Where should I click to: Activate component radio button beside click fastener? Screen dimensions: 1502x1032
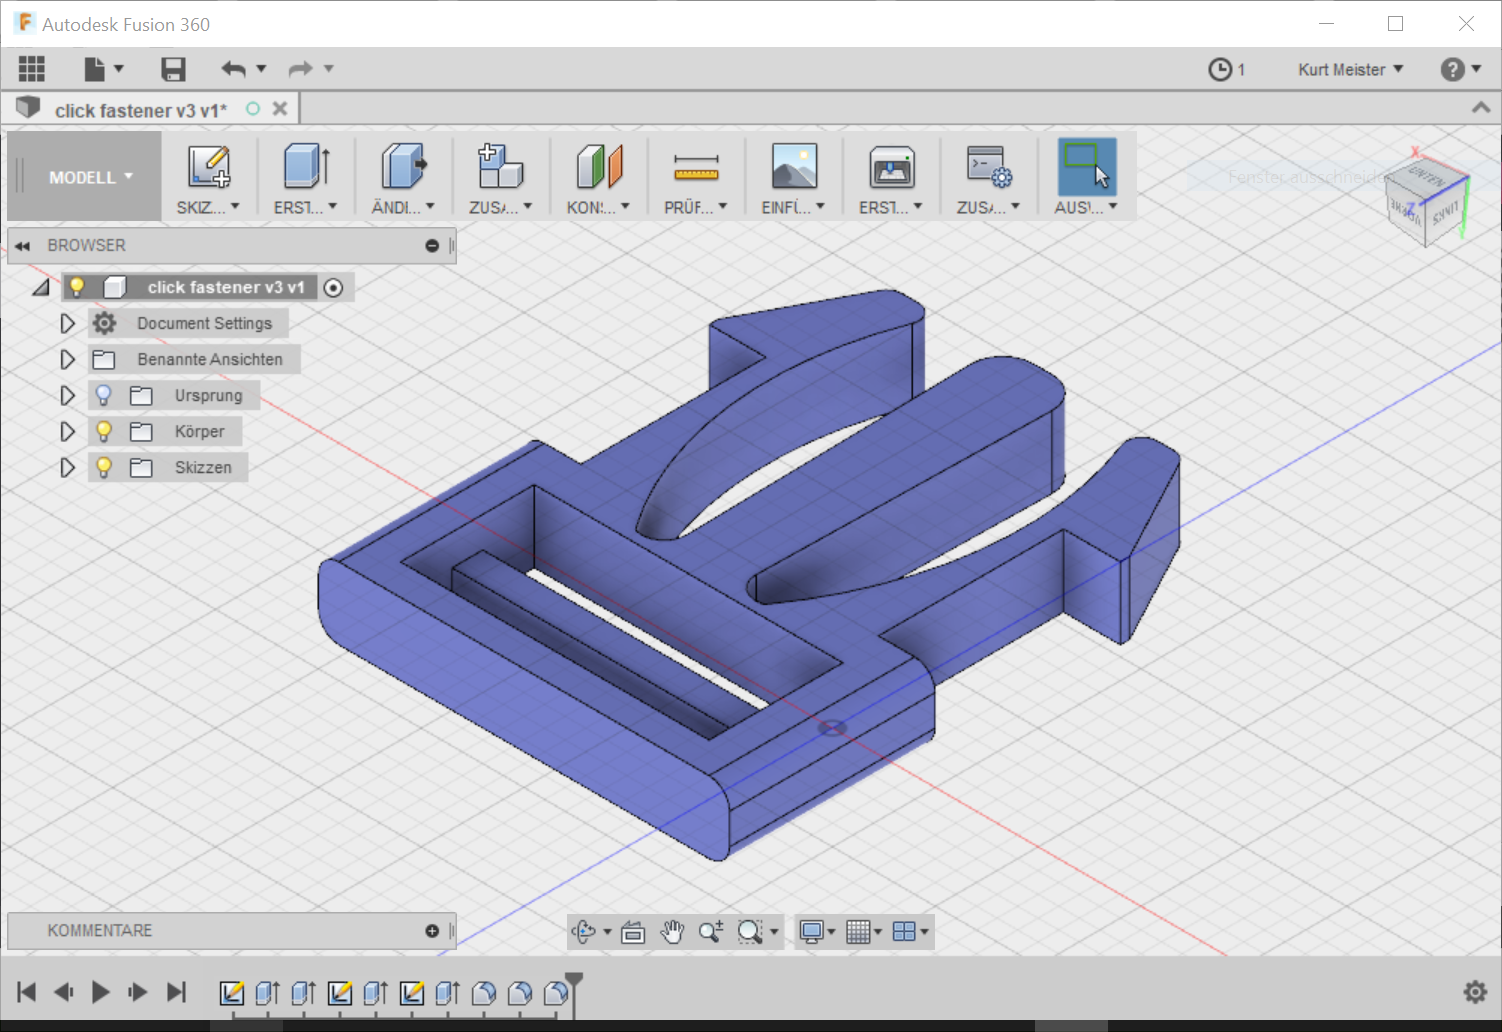pos(334,288)
